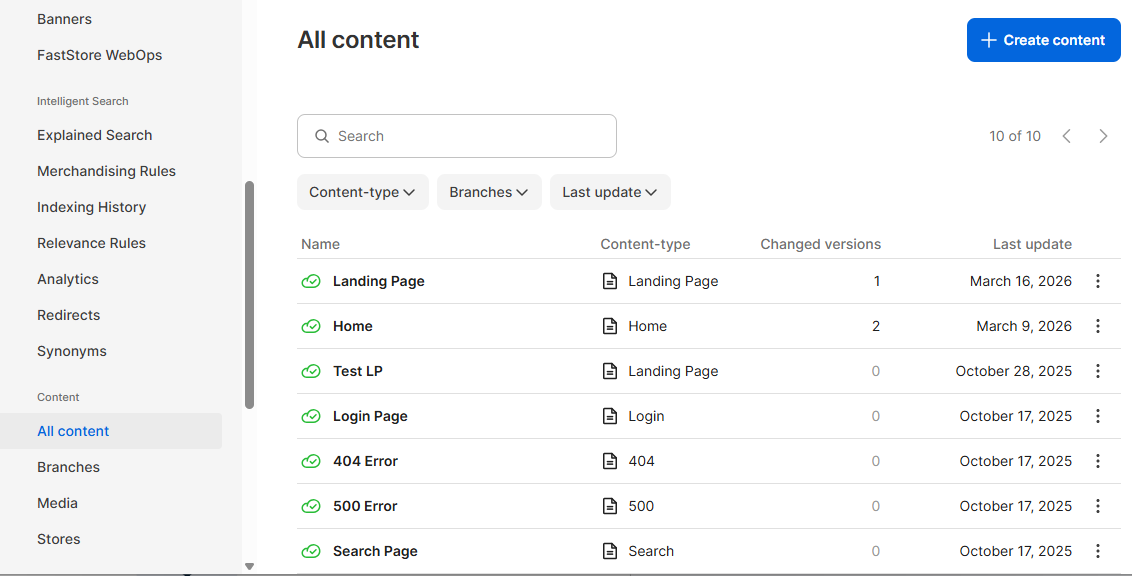Image resolution: width=1132 pixels, height=576 pixels.
Task: Select Synonyms in the sidebar menu
Action: (71, 352)
